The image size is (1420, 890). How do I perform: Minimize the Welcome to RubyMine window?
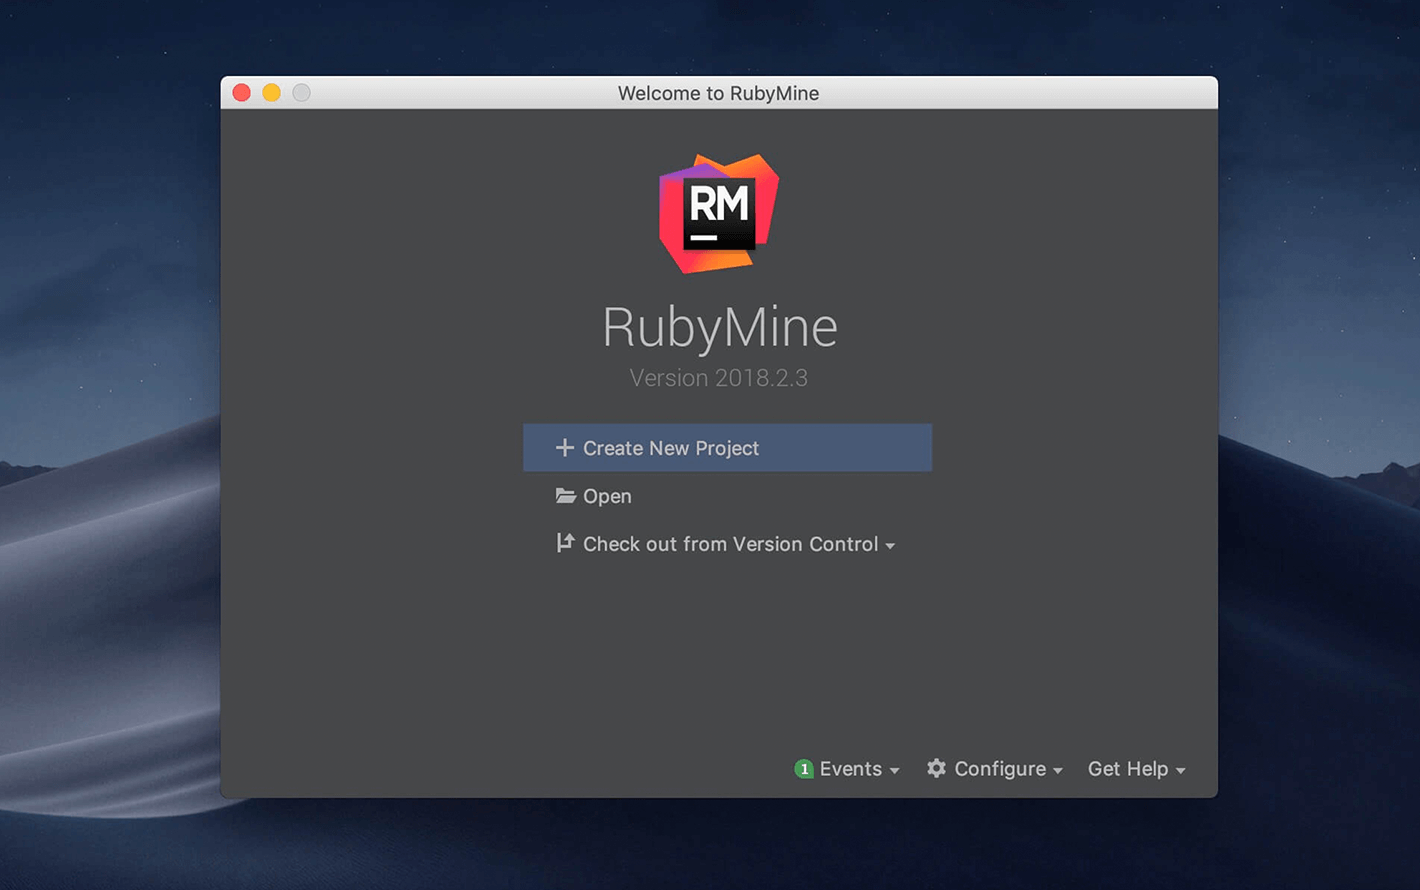point(271,93)
